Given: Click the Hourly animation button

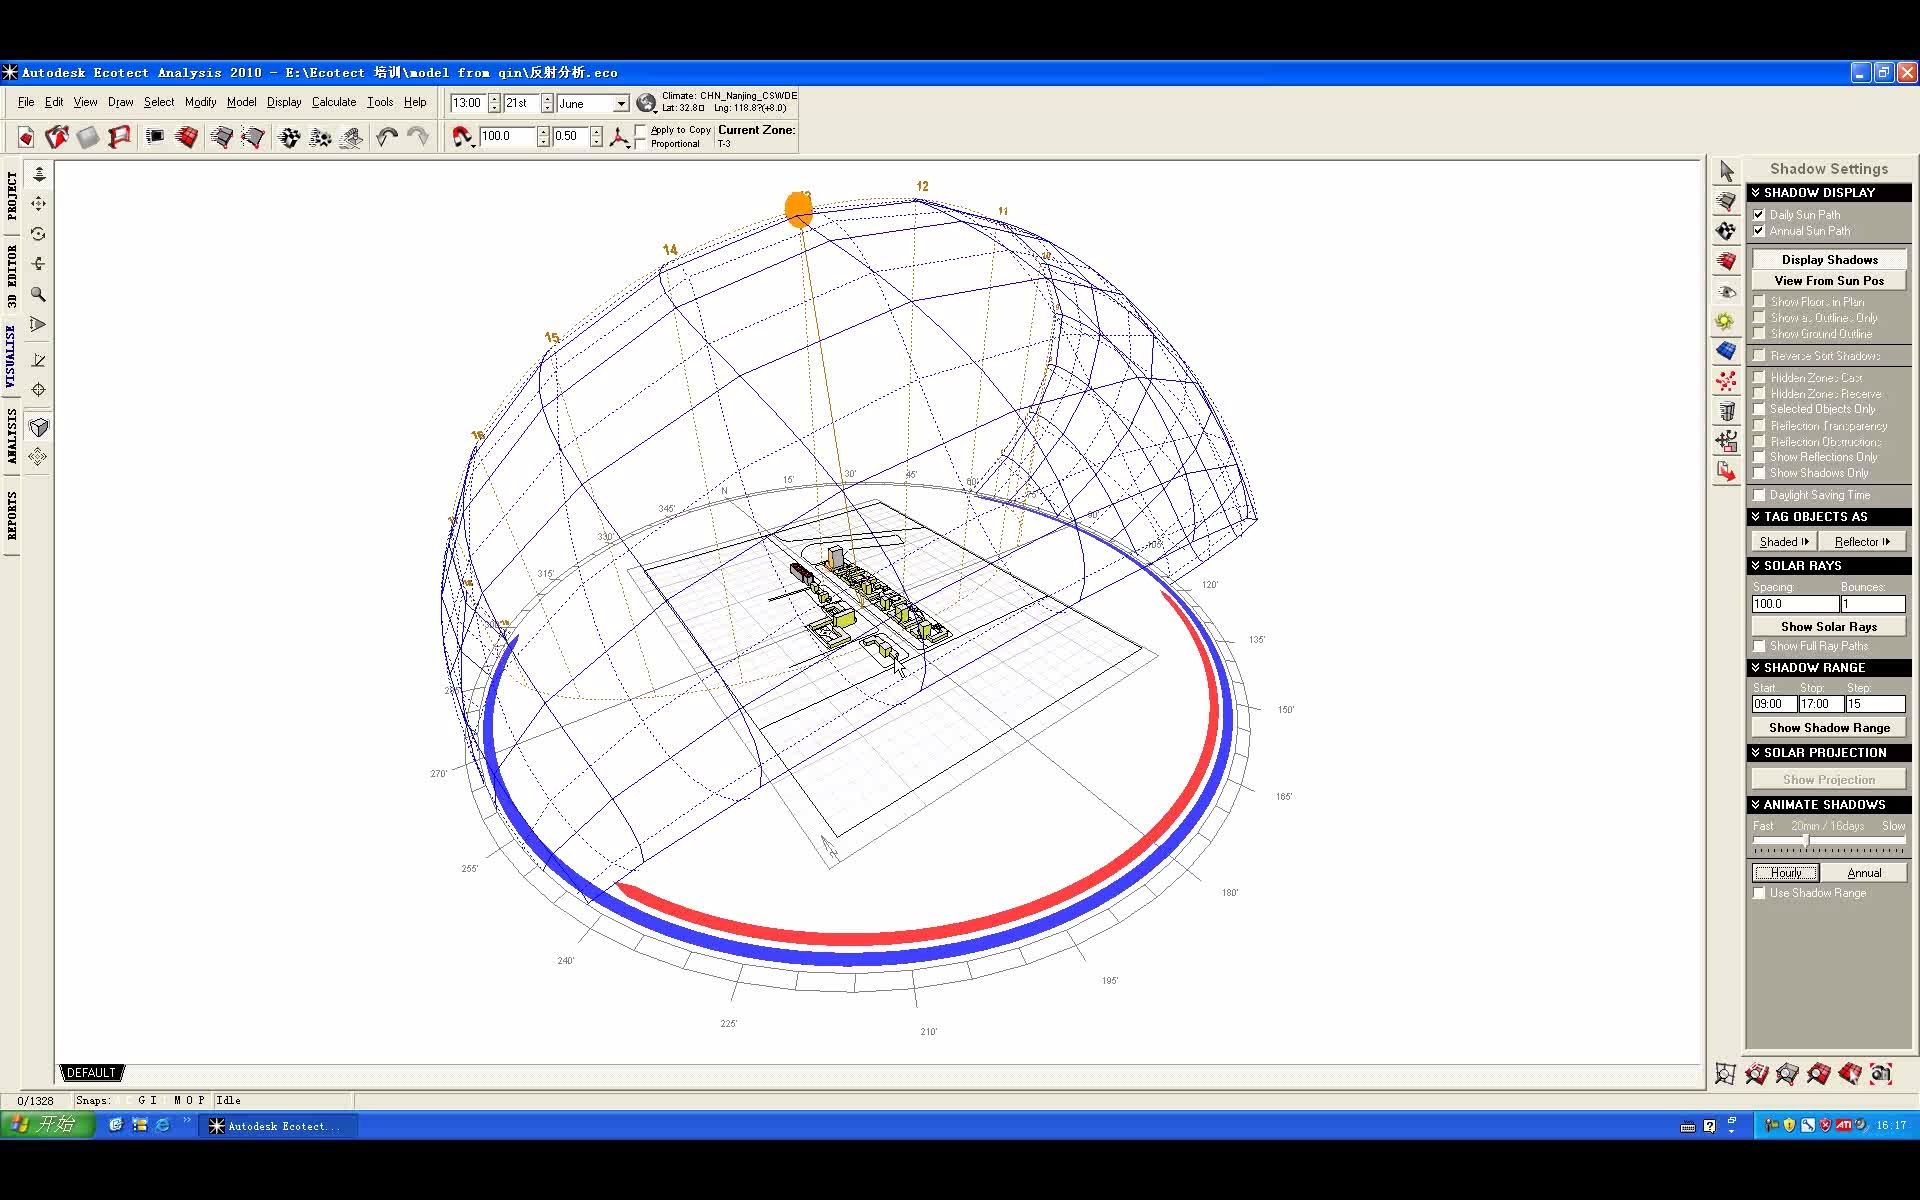Looking at the screenshot, I should [1786, 872].
